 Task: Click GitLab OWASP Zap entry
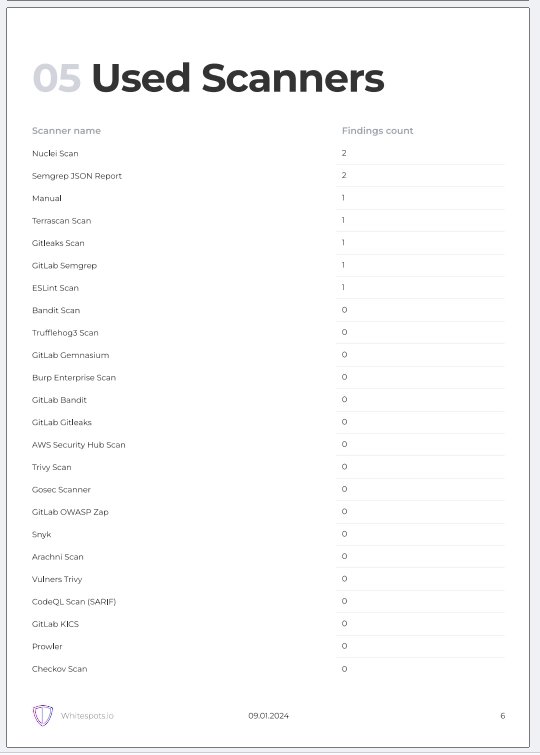click(x=70, y=512)
